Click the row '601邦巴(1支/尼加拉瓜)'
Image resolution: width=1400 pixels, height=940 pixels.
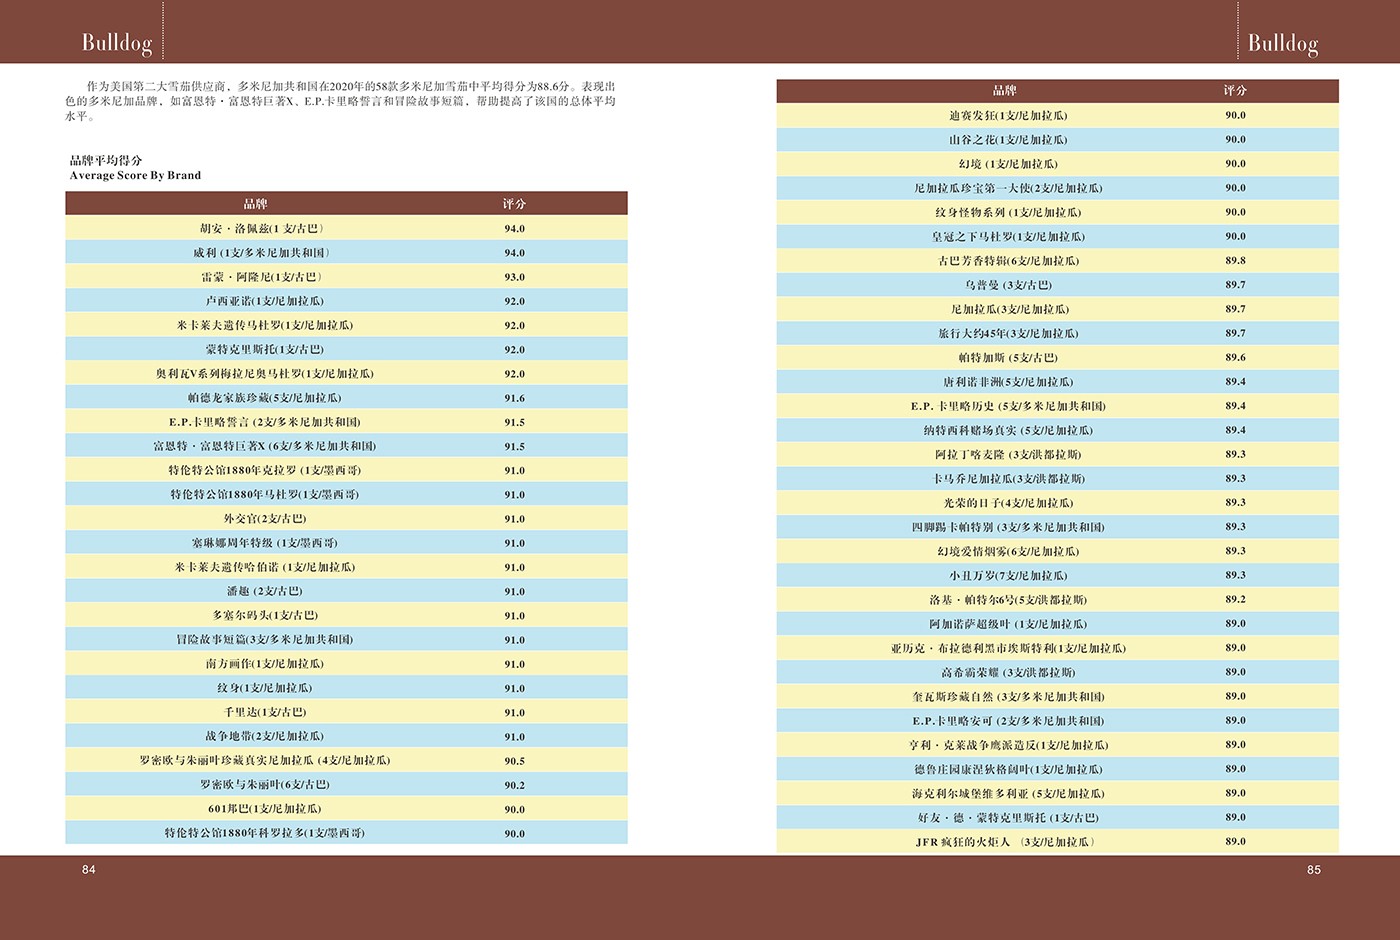coord(346,809)
